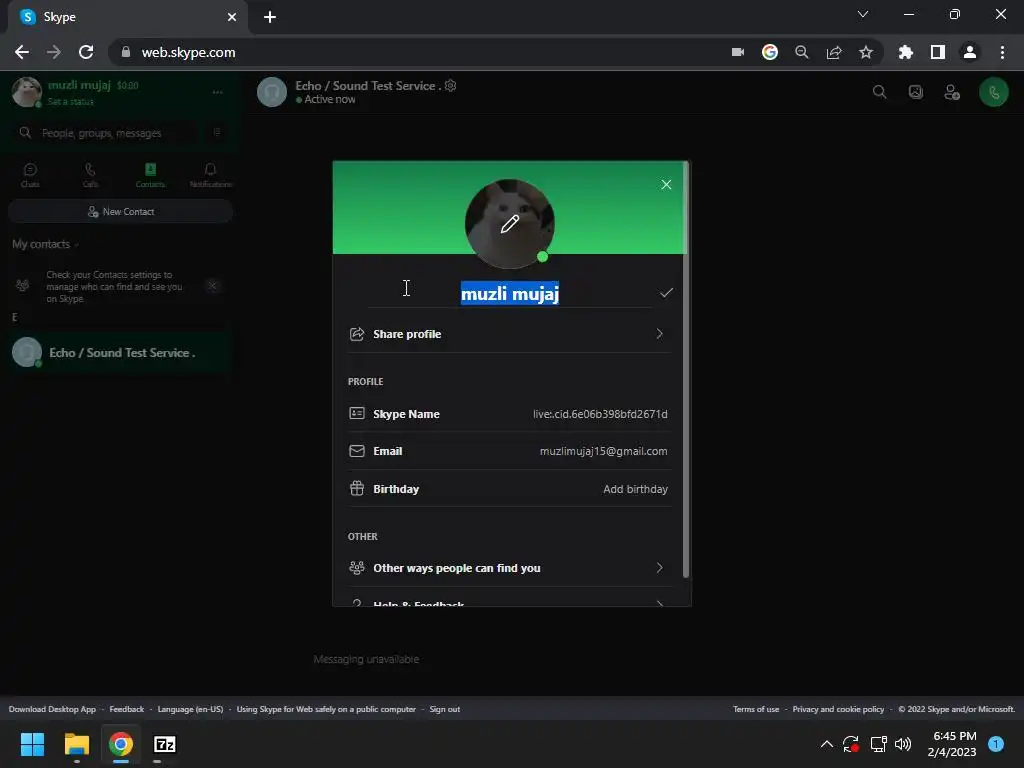The image size is (1024, 768).
Task: Click the zoom magnifier icon in address bar
Action: click(x=801, y=52)
